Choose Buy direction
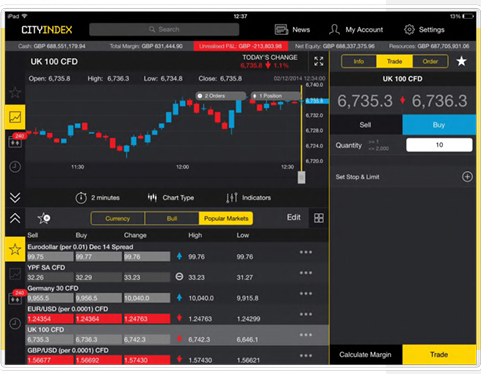The height and width of the screenshot is (374, 481). pos(439,125)
